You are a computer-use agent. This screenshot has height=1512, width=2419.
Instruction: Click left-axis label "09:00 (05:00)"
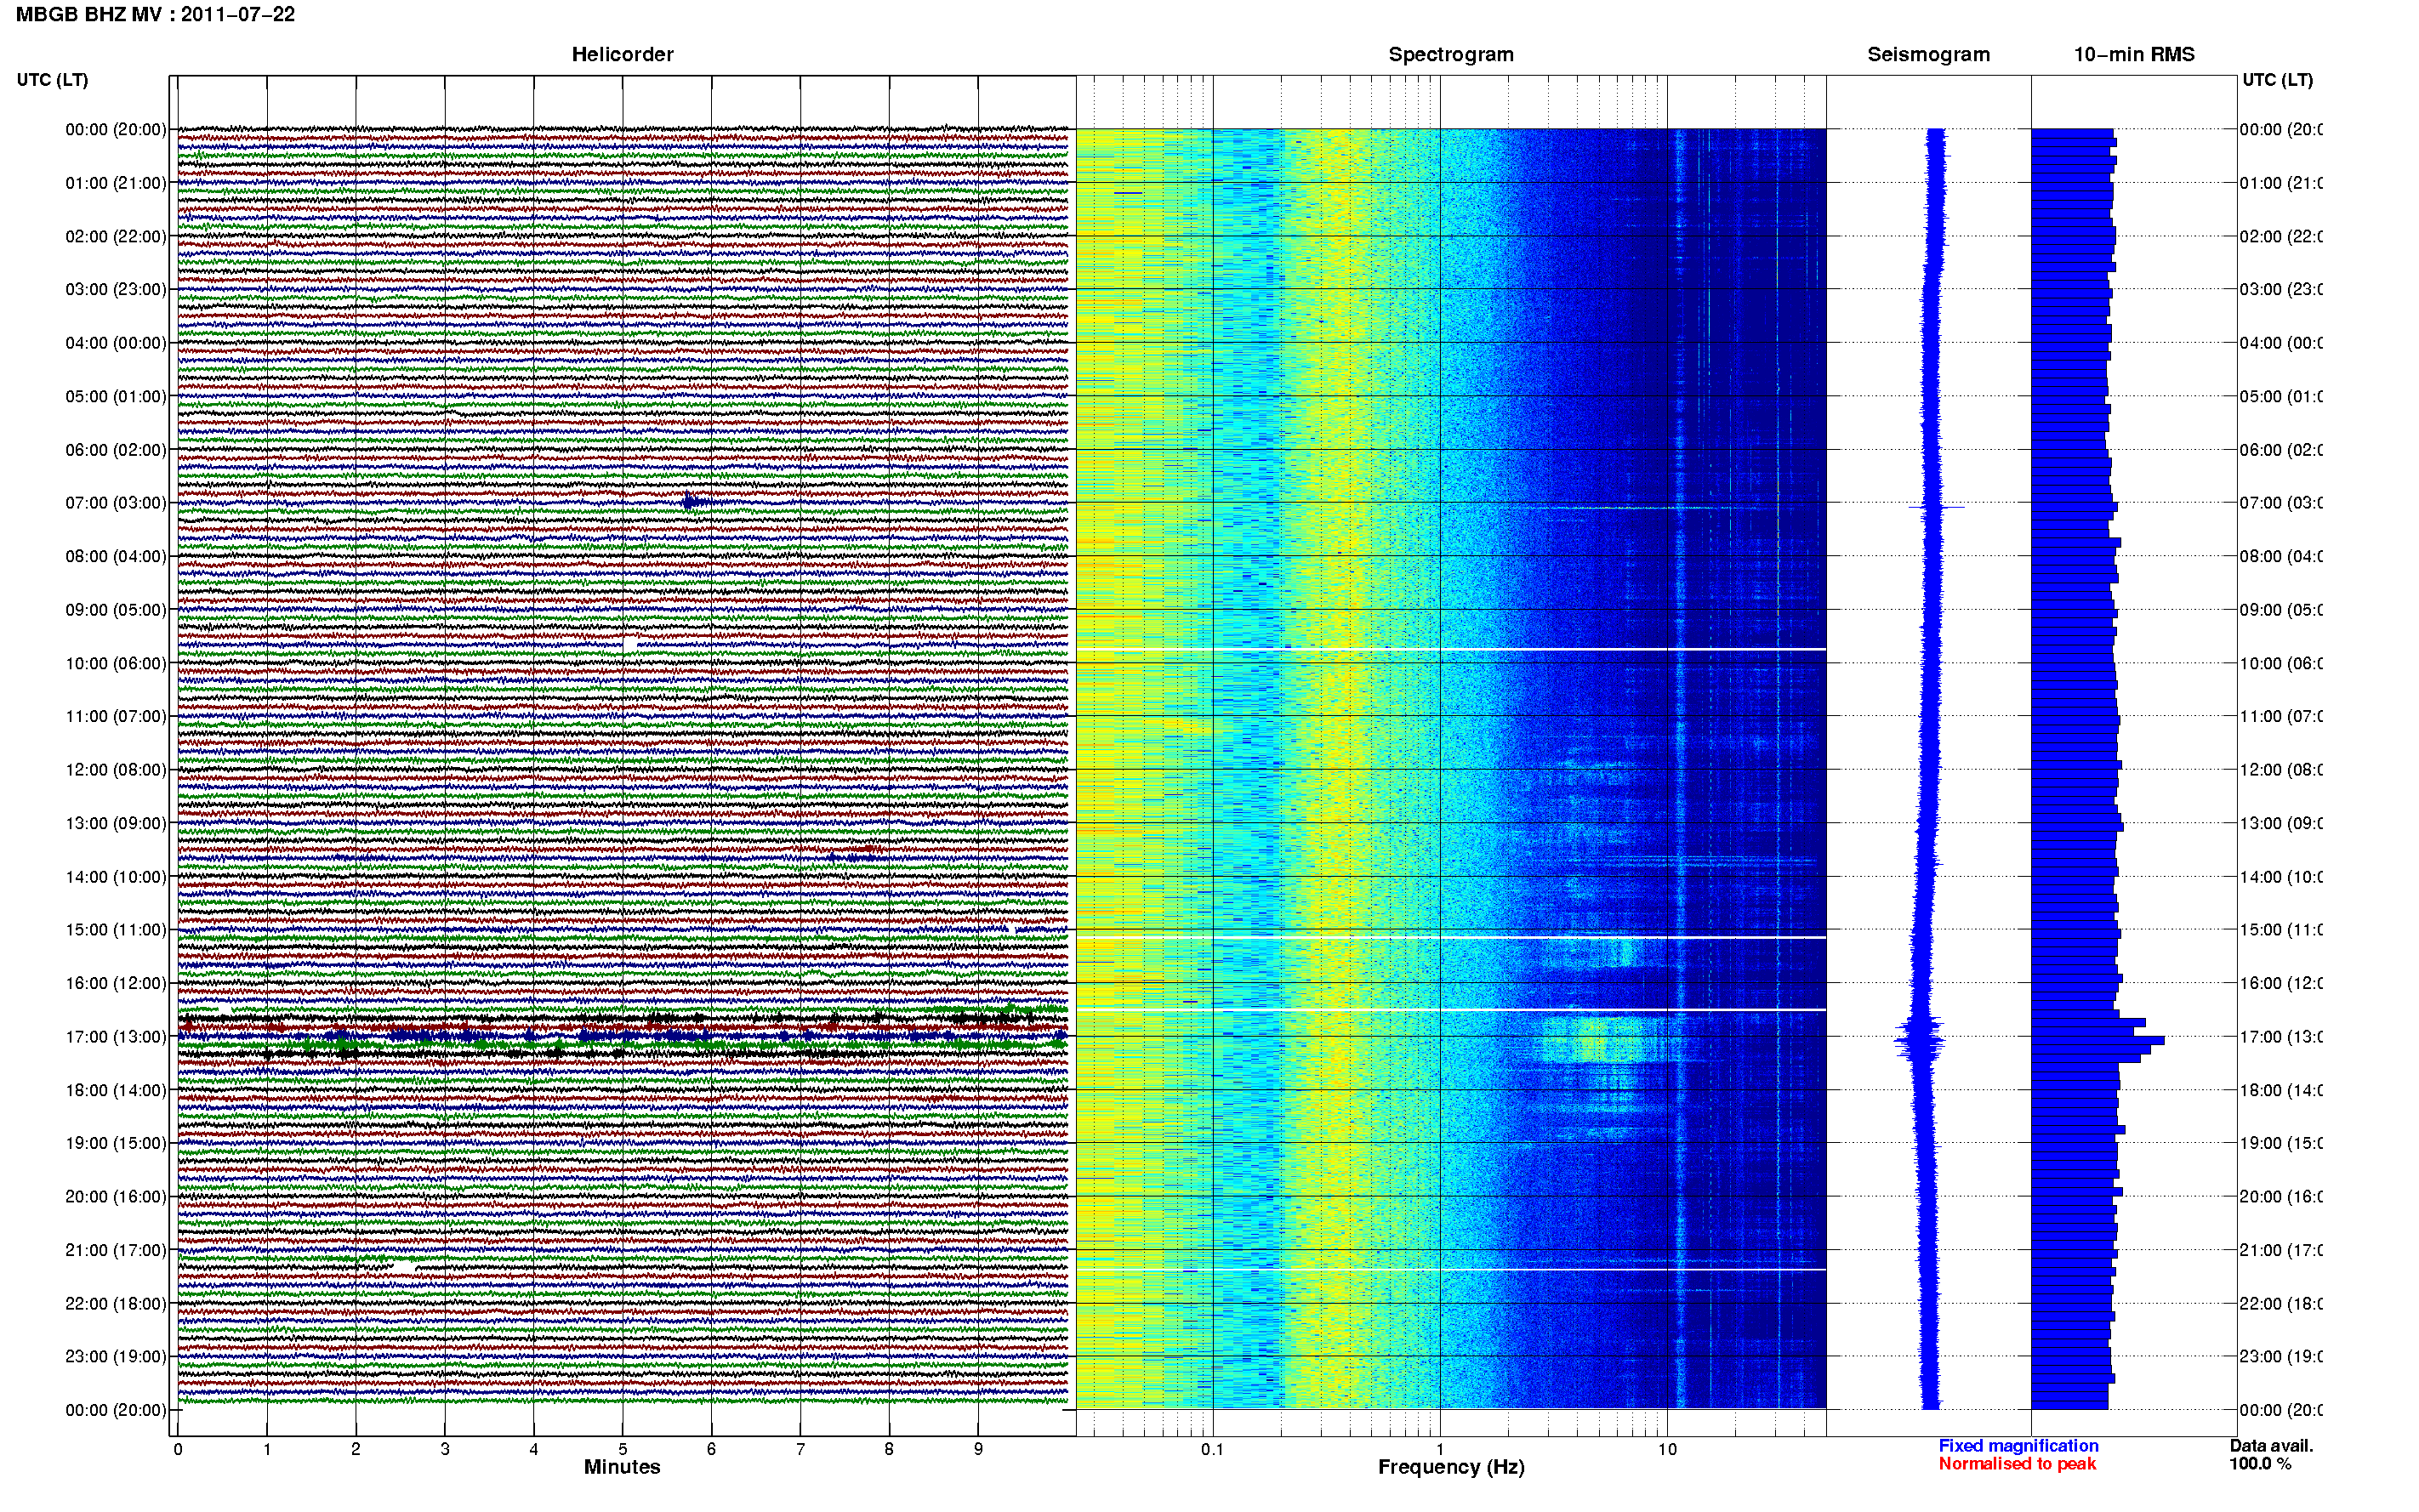(116, 610)
